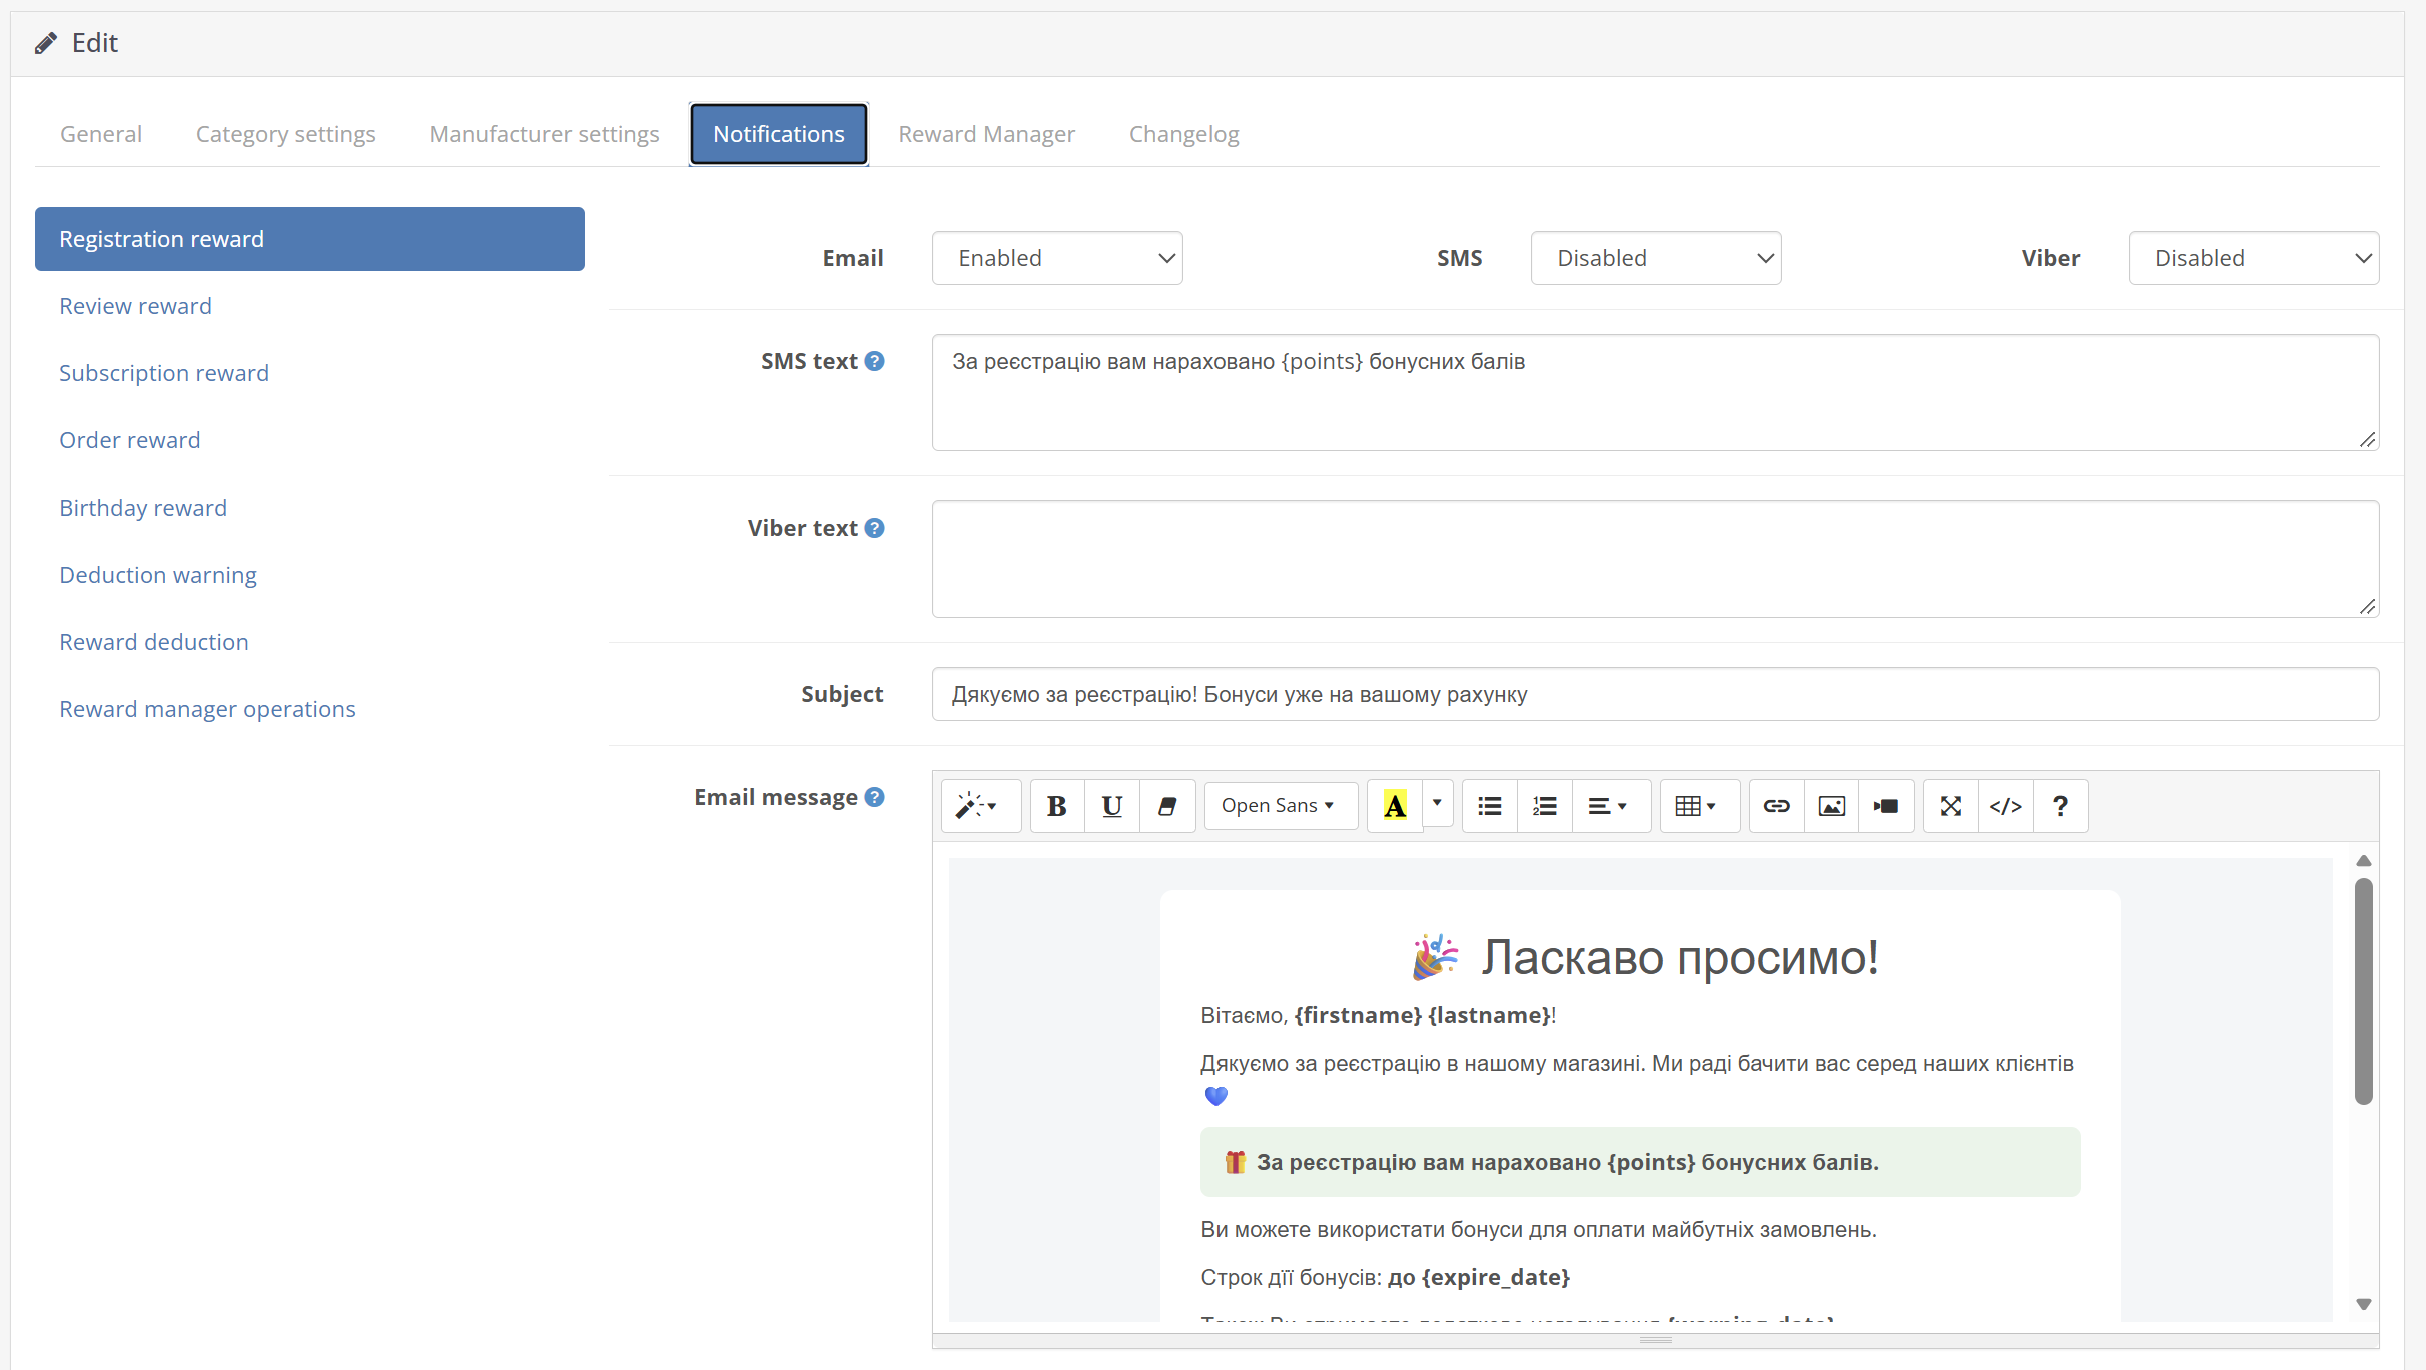Screen dimensions: 2426x1370
Task: Open the Viber Disabled dropdown
Action: click(x=2254, y=258)
